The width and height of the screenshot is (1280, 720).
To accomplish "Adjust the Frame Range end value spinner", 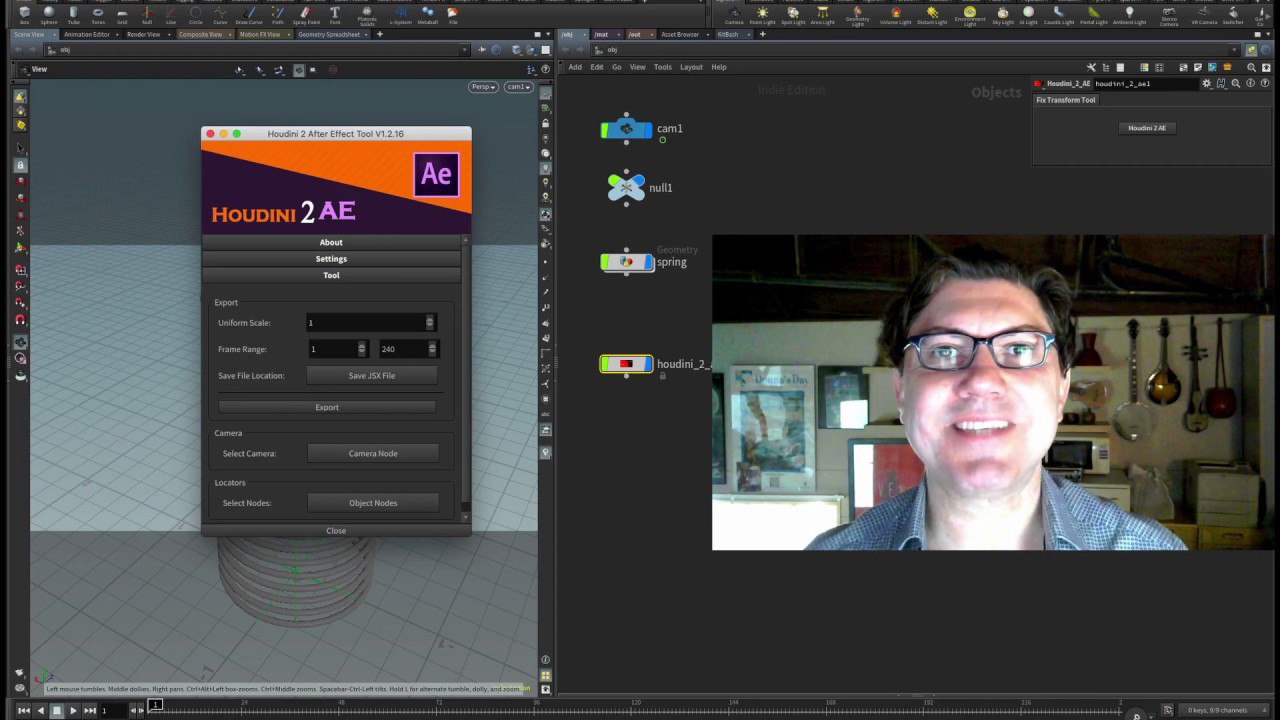I will [432, 349].
